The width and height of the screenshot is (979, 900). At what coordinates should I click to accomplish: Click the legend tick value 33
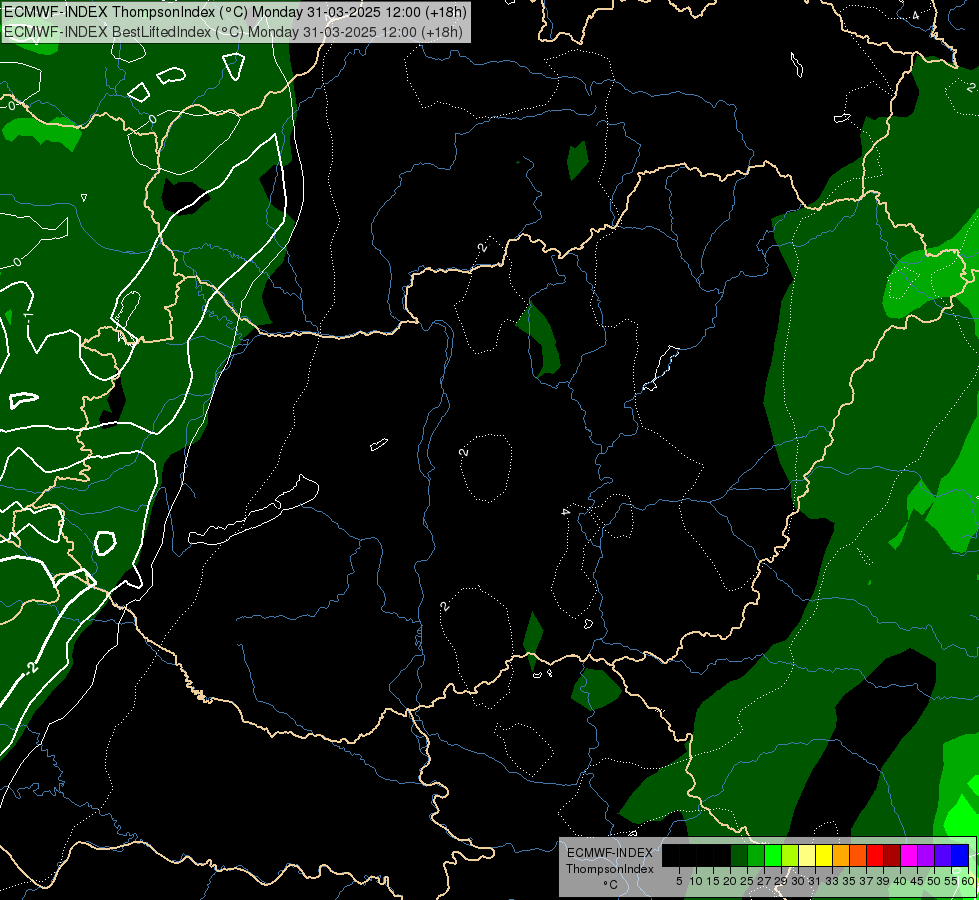(x=832, y=881)
